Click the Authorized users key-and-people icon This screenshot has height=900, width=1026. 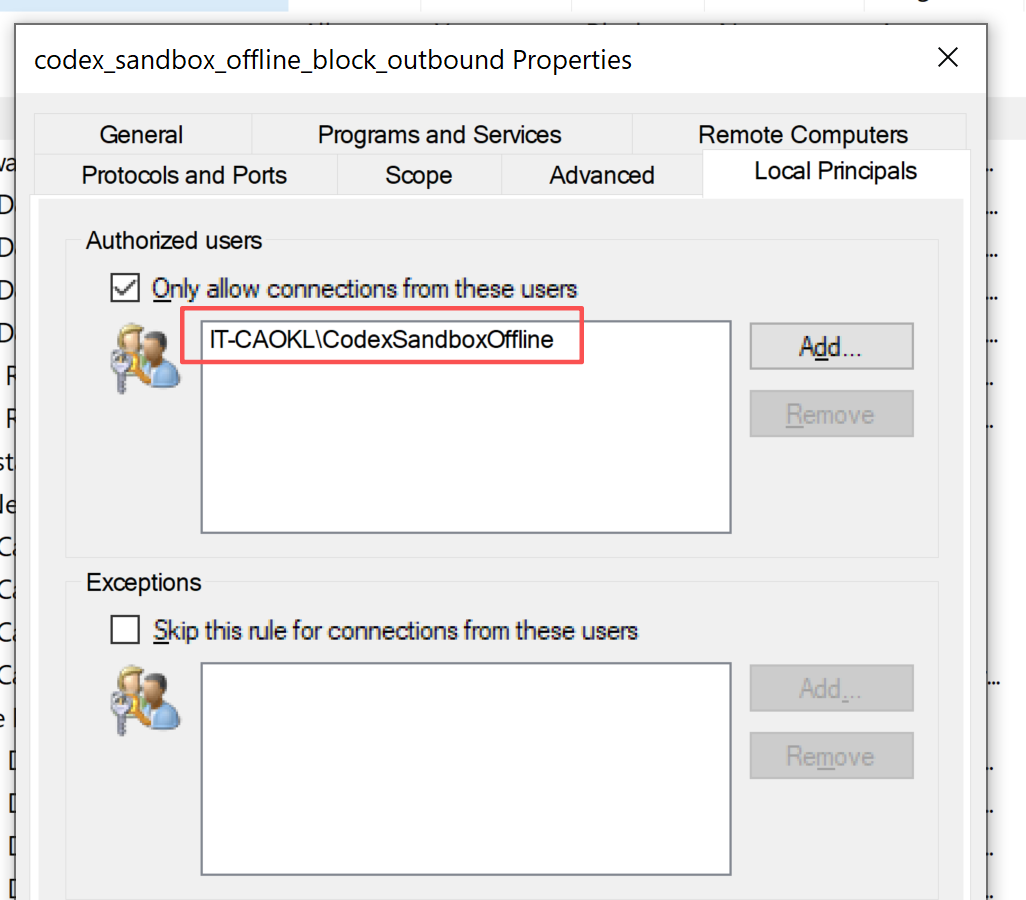145,358
